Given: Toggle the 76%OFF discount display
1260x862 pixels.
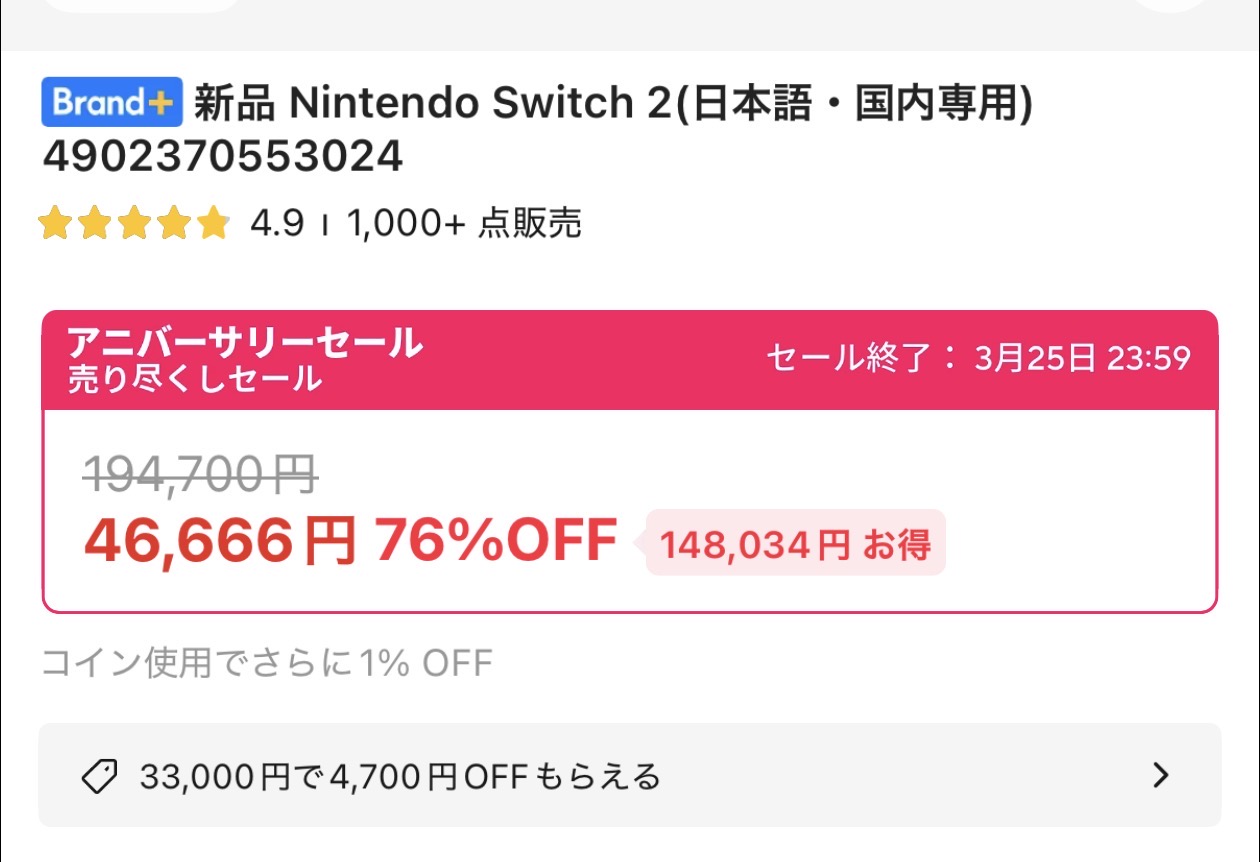Looking at the screenshot, I should coord(494,540).
